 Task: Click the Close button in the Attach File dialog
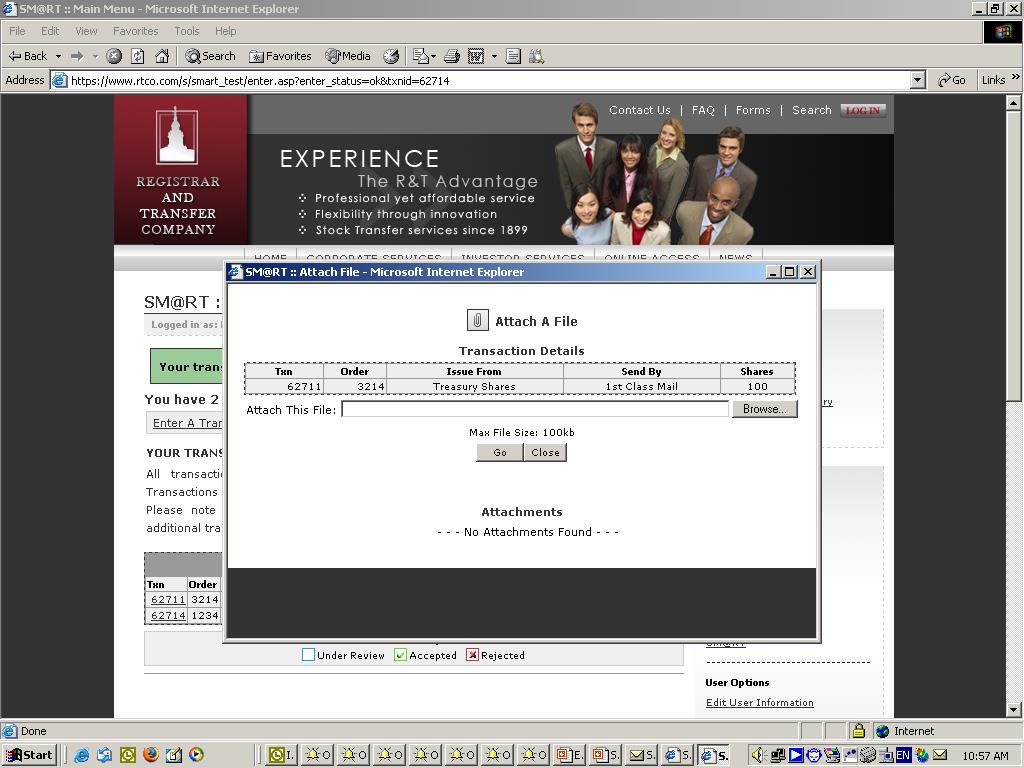coord(545,453)
